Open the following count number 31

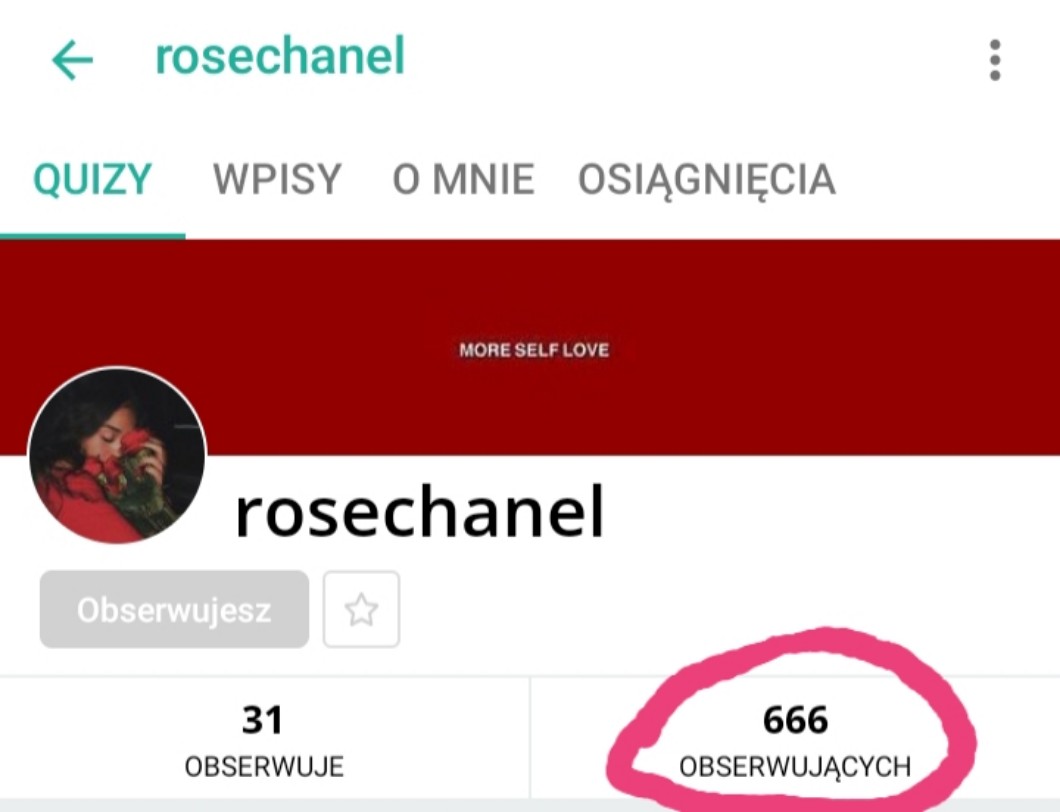tap(262, 719)
